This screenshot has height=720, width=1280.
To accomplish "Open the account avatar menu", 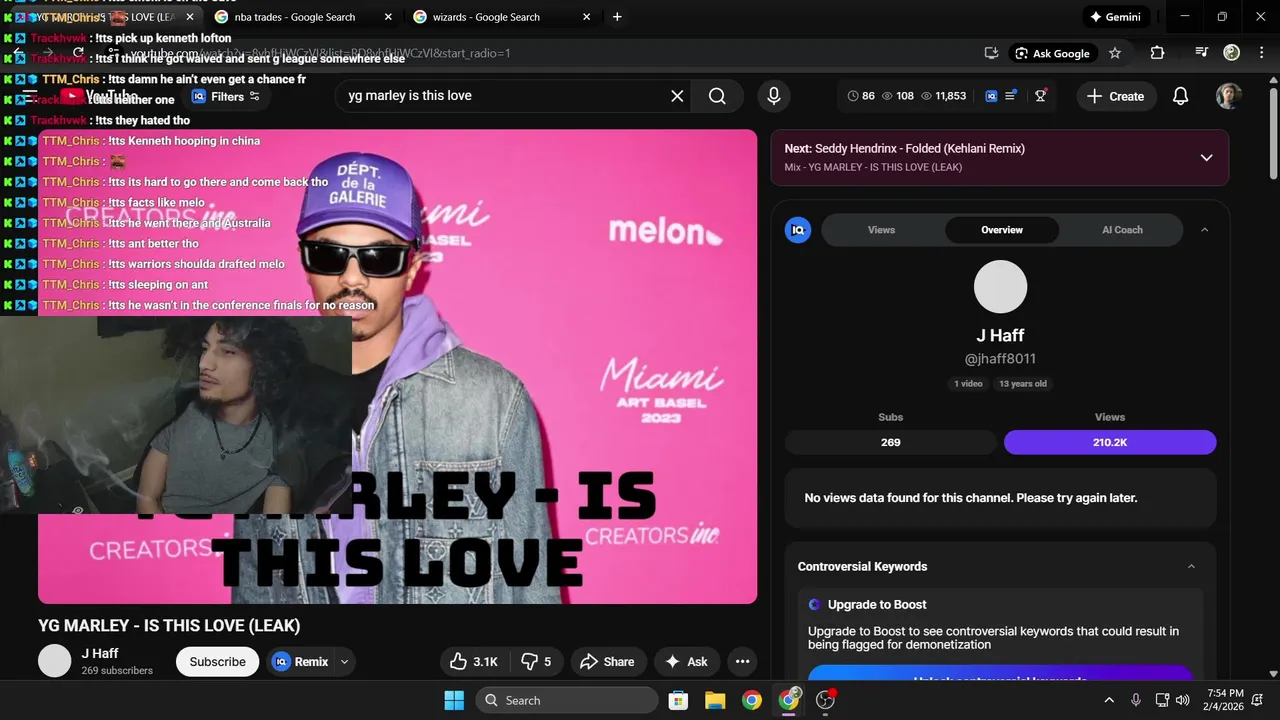I will (x=1228, y=96).
